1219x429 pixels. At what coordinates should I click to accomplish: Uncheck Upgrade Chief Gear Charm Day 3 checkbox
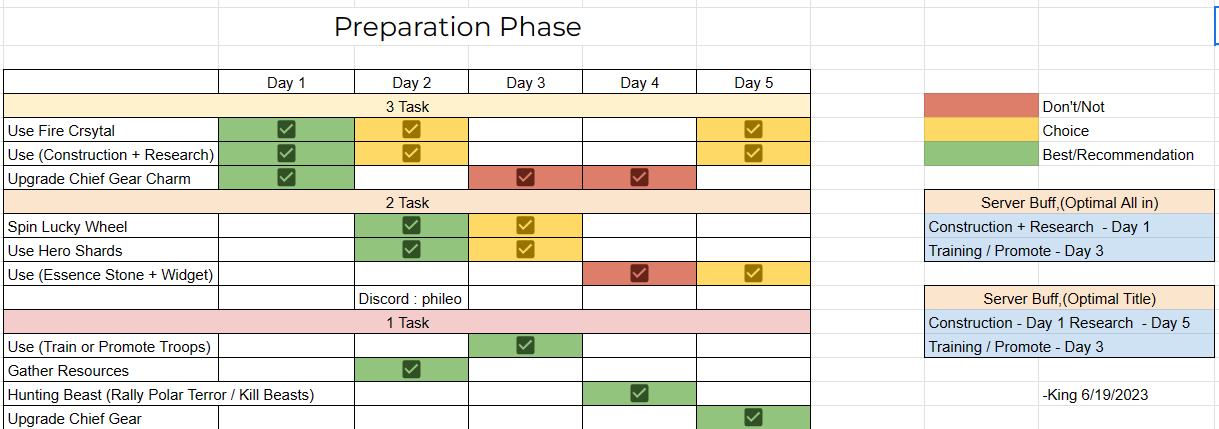point(525,177)
